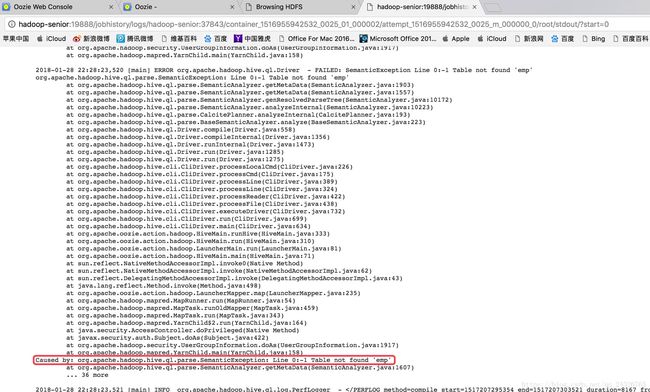Close the Oozie Web Console tab
The height and width of the screenshot is (392, 650).
point(111,7)
